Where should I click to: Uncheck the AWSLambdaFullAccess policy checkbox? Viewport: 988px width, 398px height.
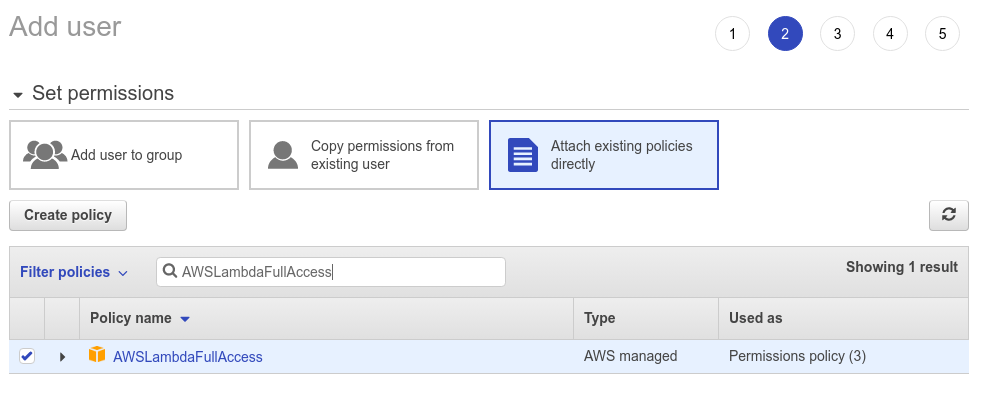pyautogui.click(x=26, y=356)
